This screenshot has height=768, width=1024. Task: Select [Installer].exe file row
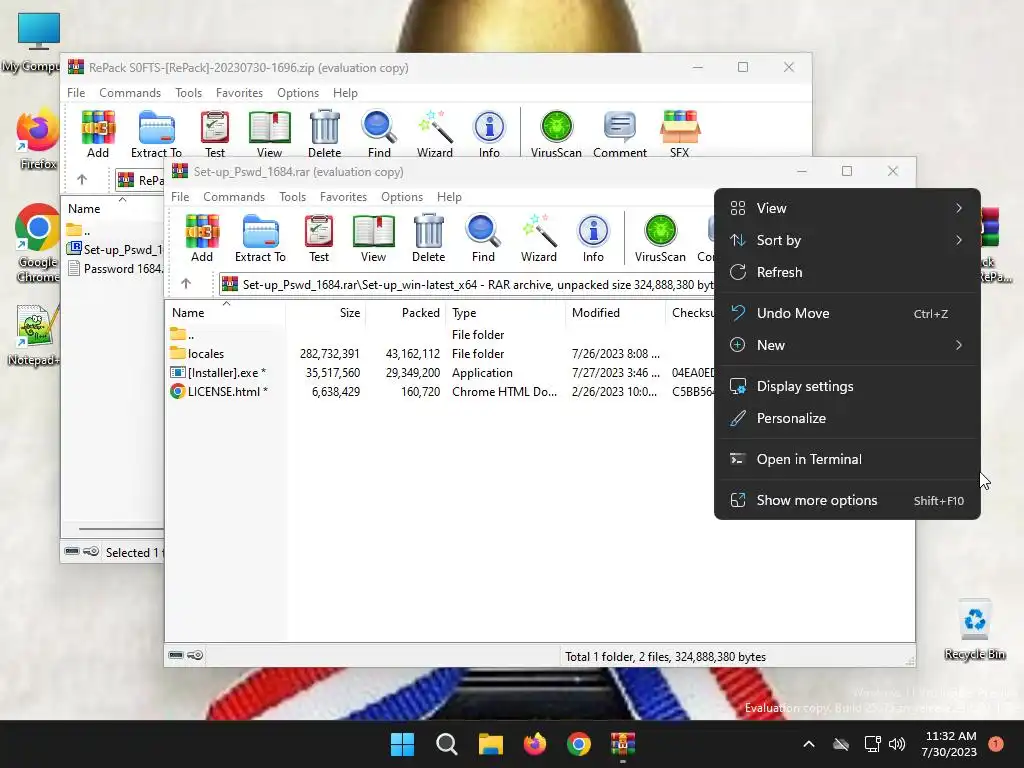click(440, 373)
